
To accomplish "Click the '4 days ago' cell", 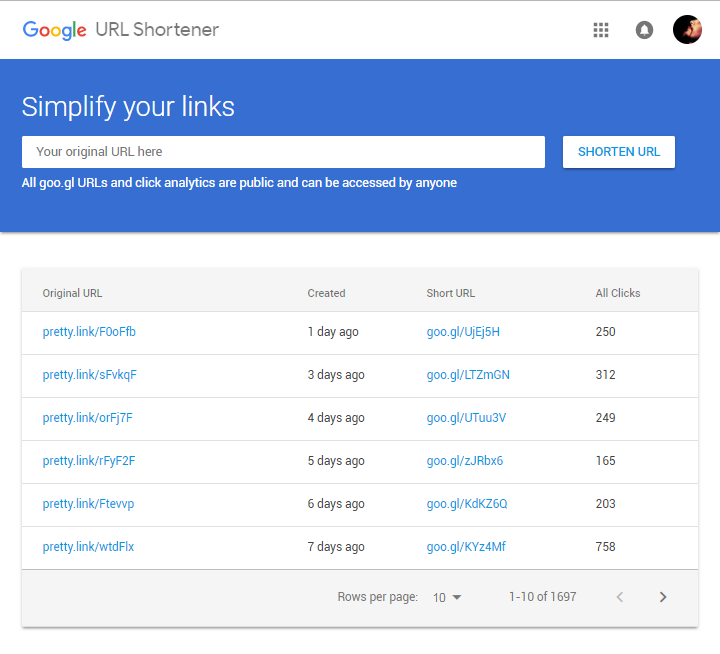I will pos(336,418).
